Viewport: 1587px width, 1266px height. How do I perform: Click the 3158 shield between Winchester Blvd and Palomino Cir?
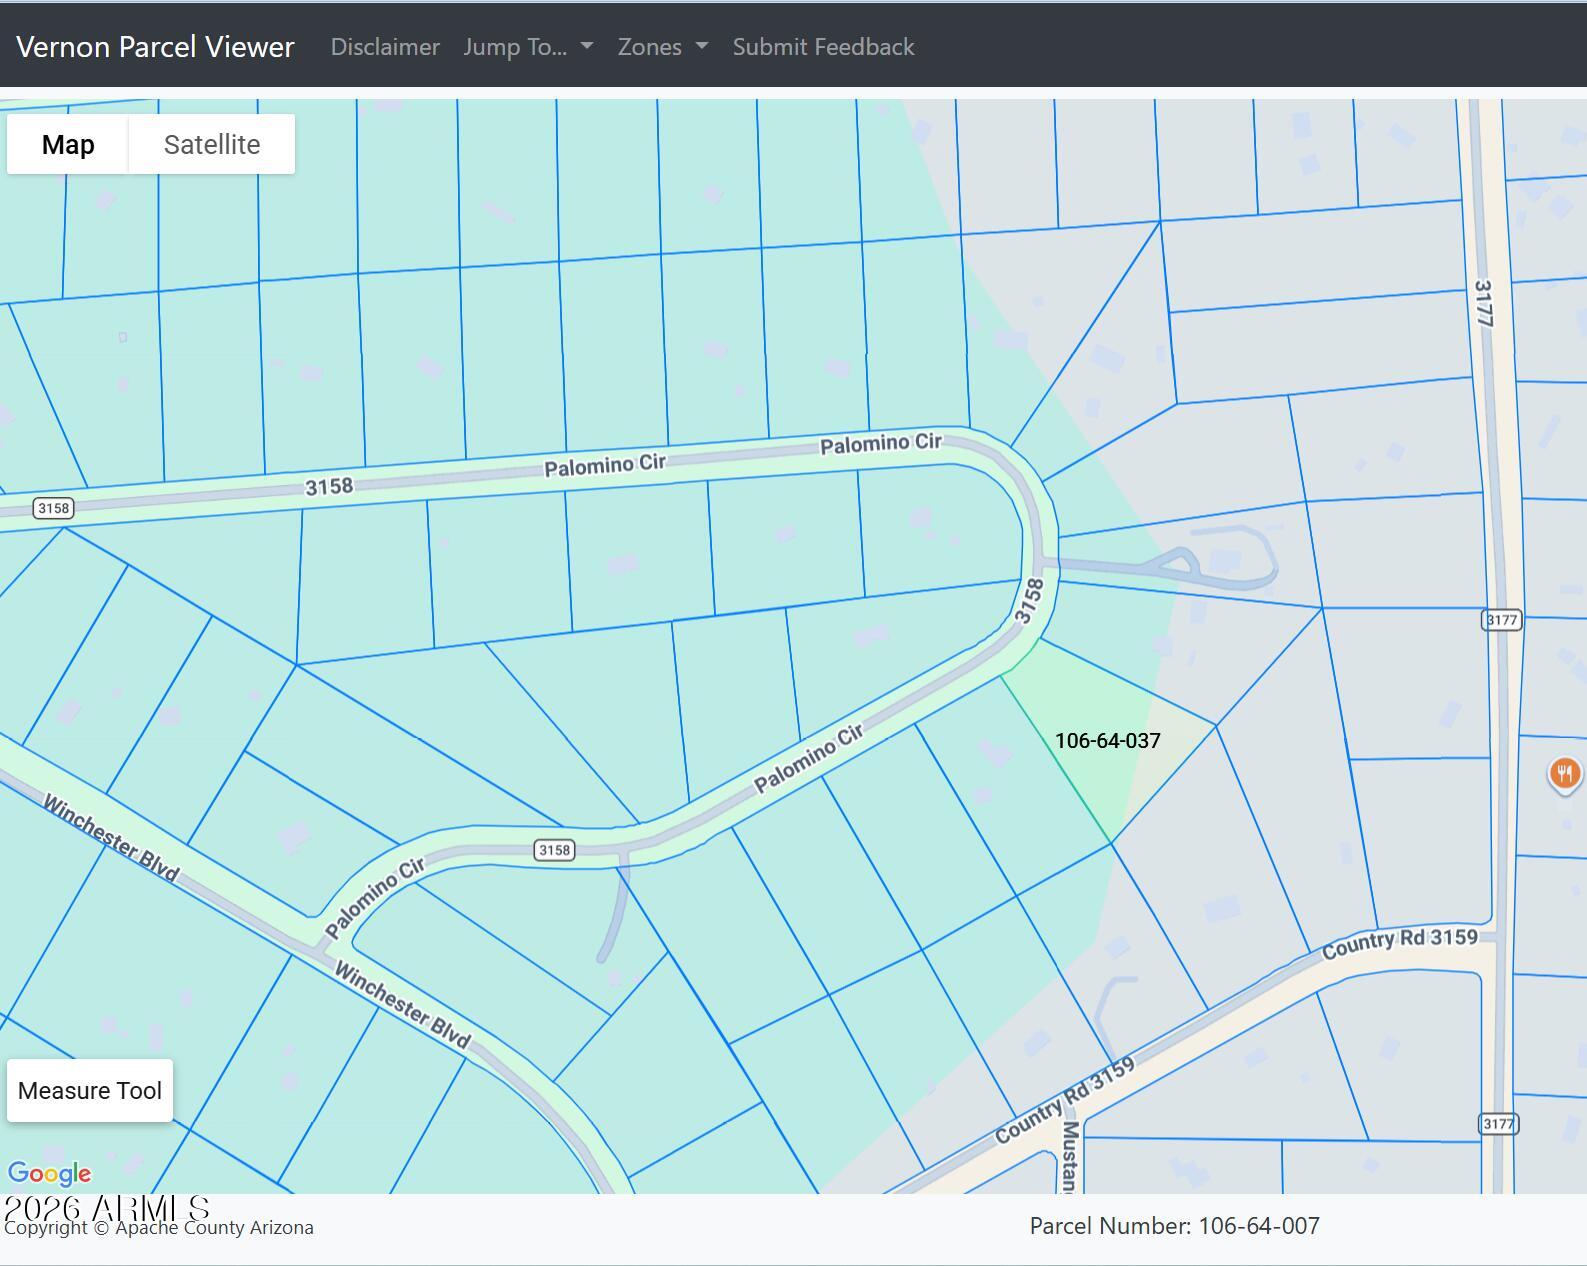click(x=554, y=850)
